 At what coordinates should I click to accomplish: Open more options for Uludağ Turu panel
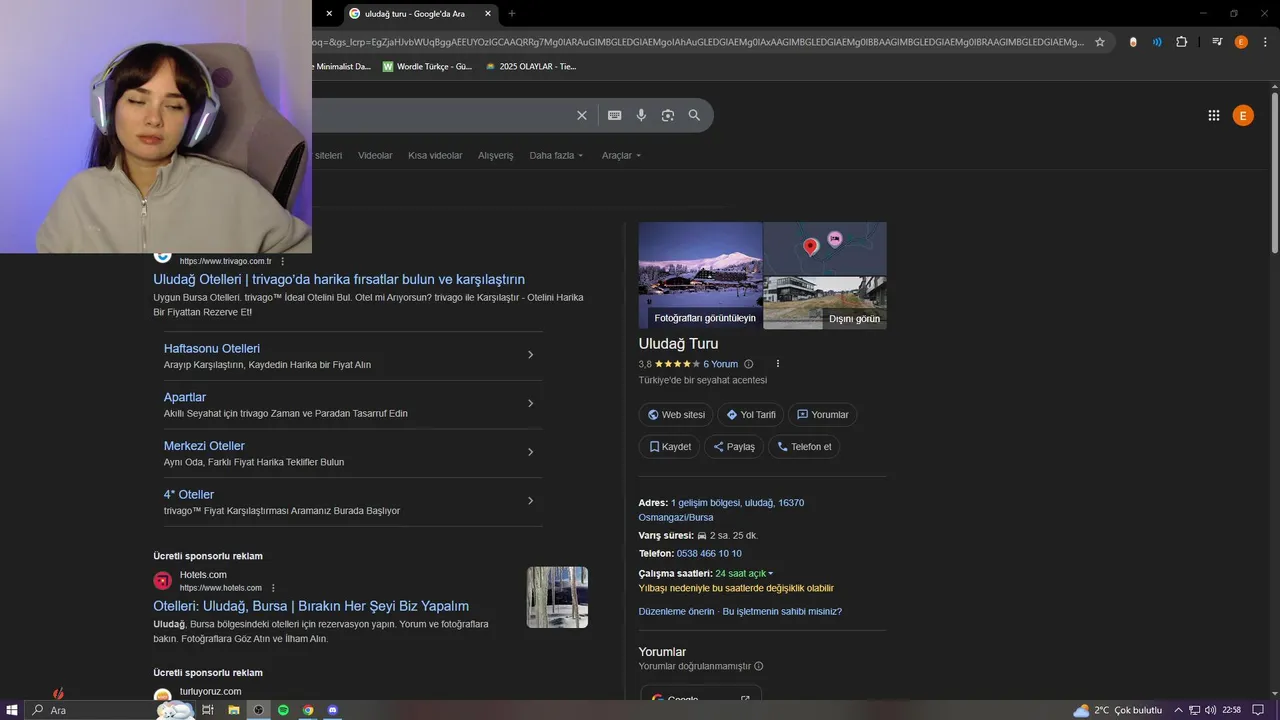click(778, 364)
